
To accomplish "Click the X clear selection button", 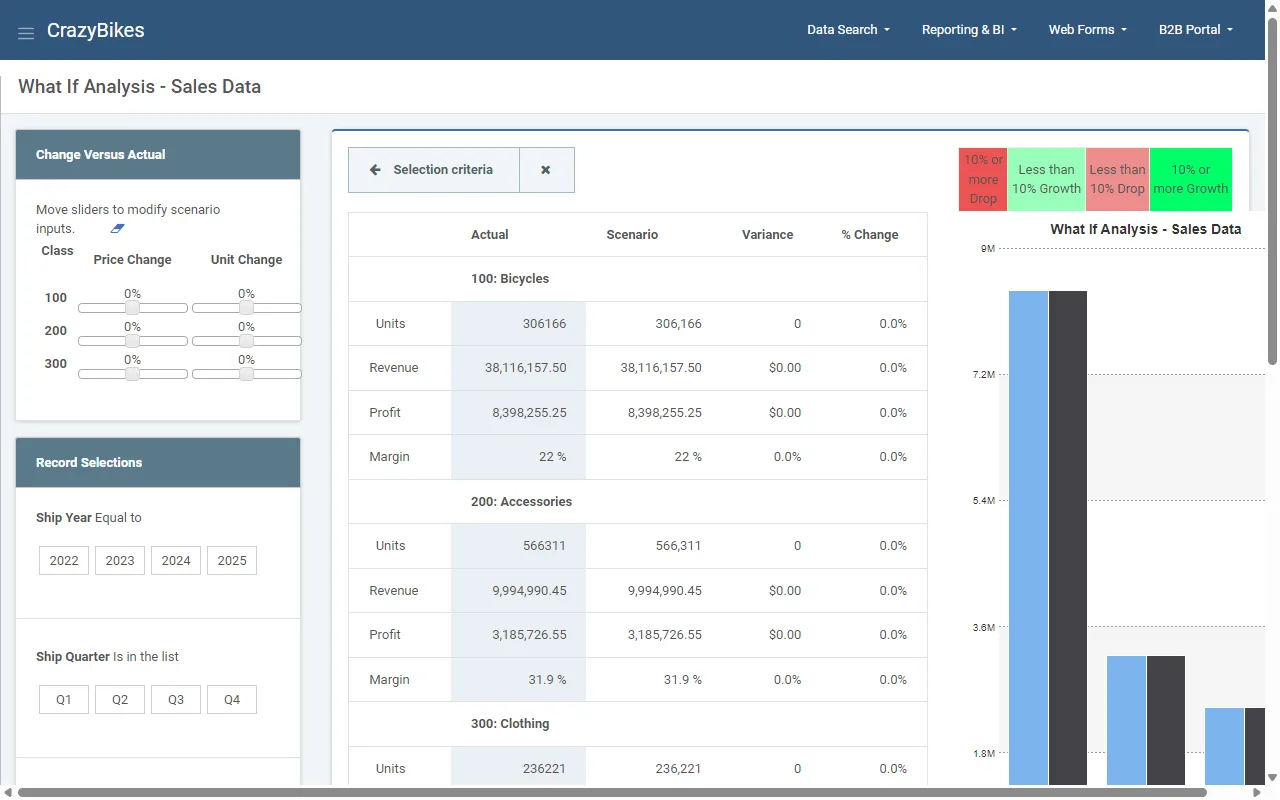I will pos(546,170).
